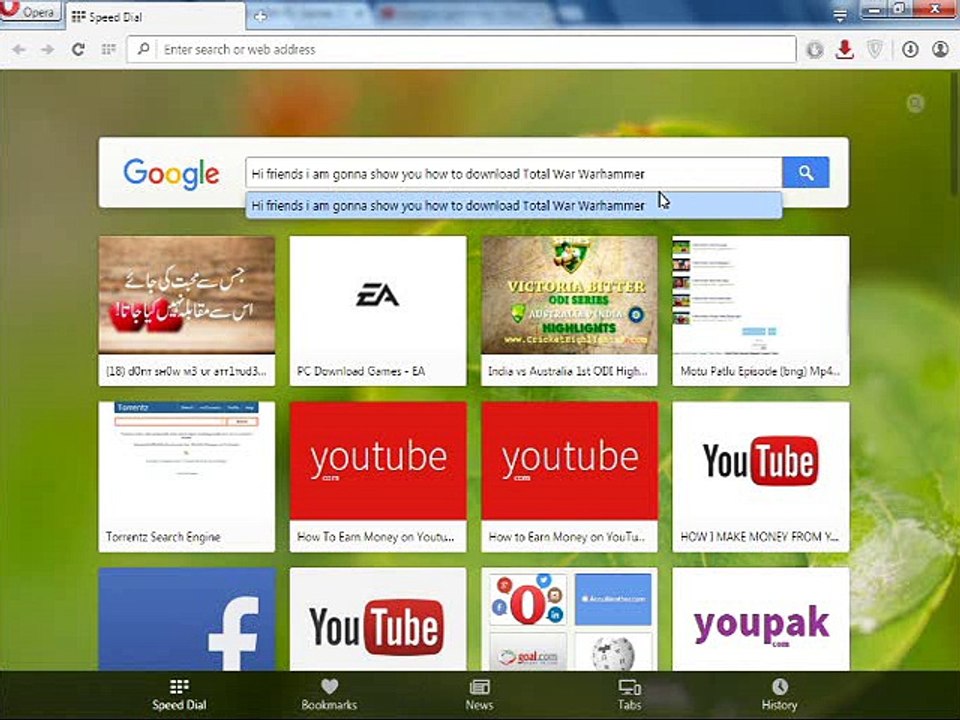Click the page vertical scrollbar
The image size is (960, 720).
point(956,135)
